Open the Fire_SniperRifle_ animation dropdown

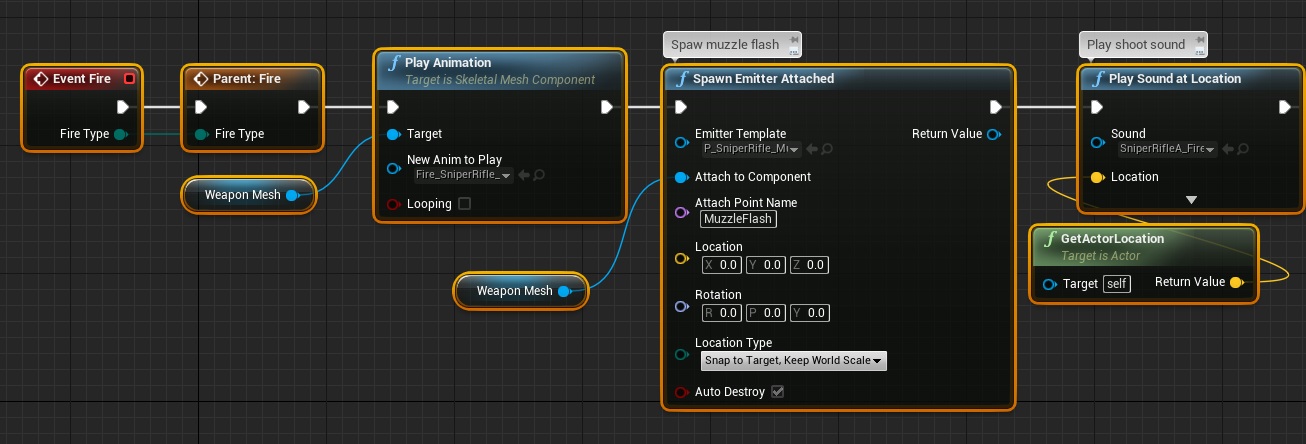tap(464, 175)
